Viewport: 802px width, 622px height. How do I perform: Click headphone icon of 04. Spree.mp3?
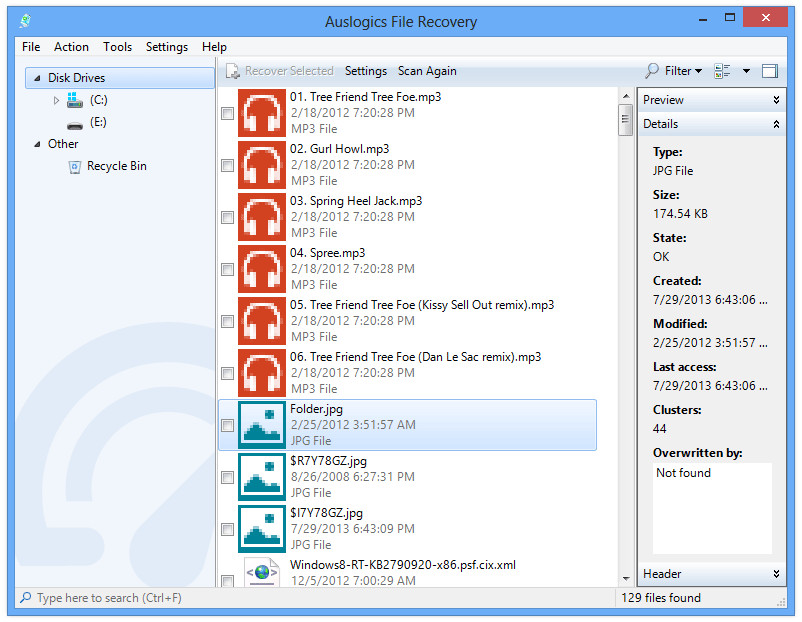(261, 269)
